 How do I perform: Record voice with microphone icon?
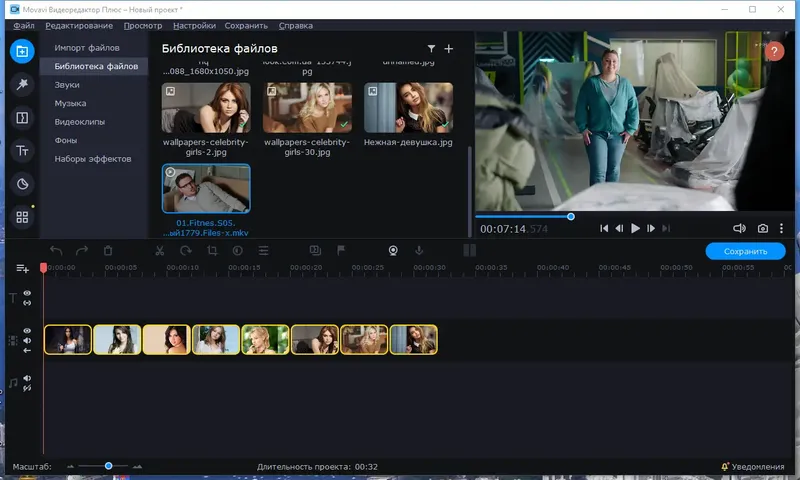coord(419,250)
